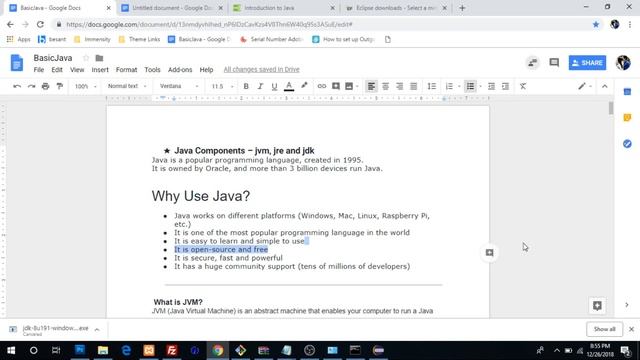Viewport: 640px width, 360px height.
Task: Increase indent of the paragraph
Action: (x=505, y=86)
